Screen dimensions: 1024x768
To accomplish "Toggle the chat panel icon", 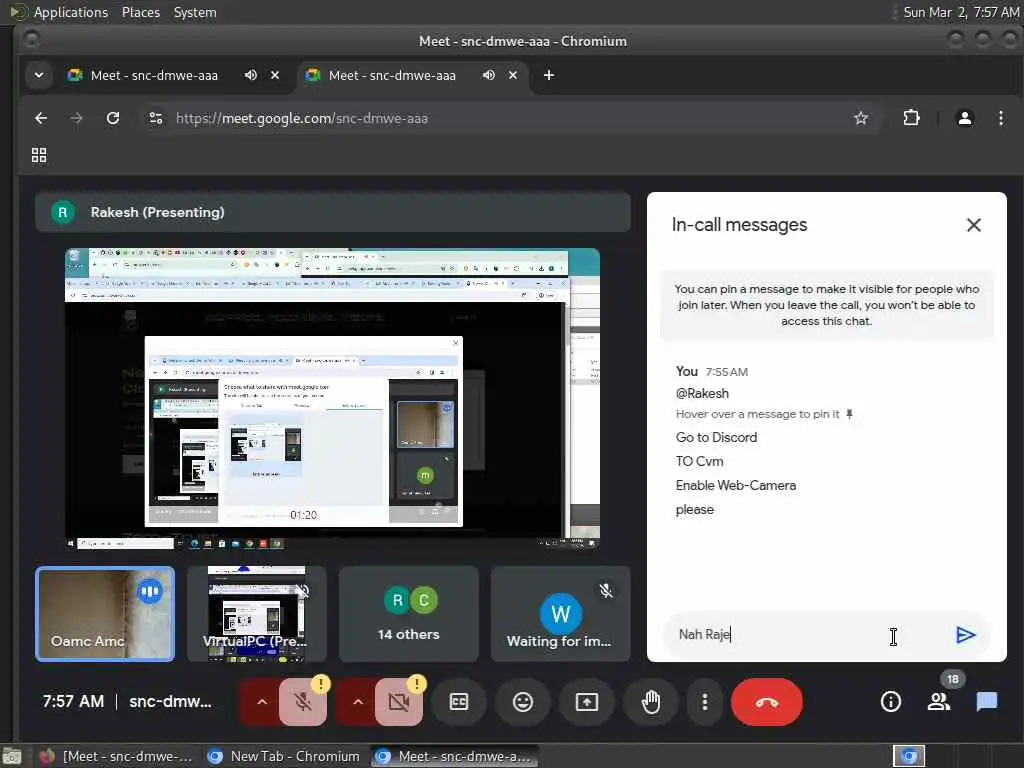I will pyautogui.click(x=987, y=702).
